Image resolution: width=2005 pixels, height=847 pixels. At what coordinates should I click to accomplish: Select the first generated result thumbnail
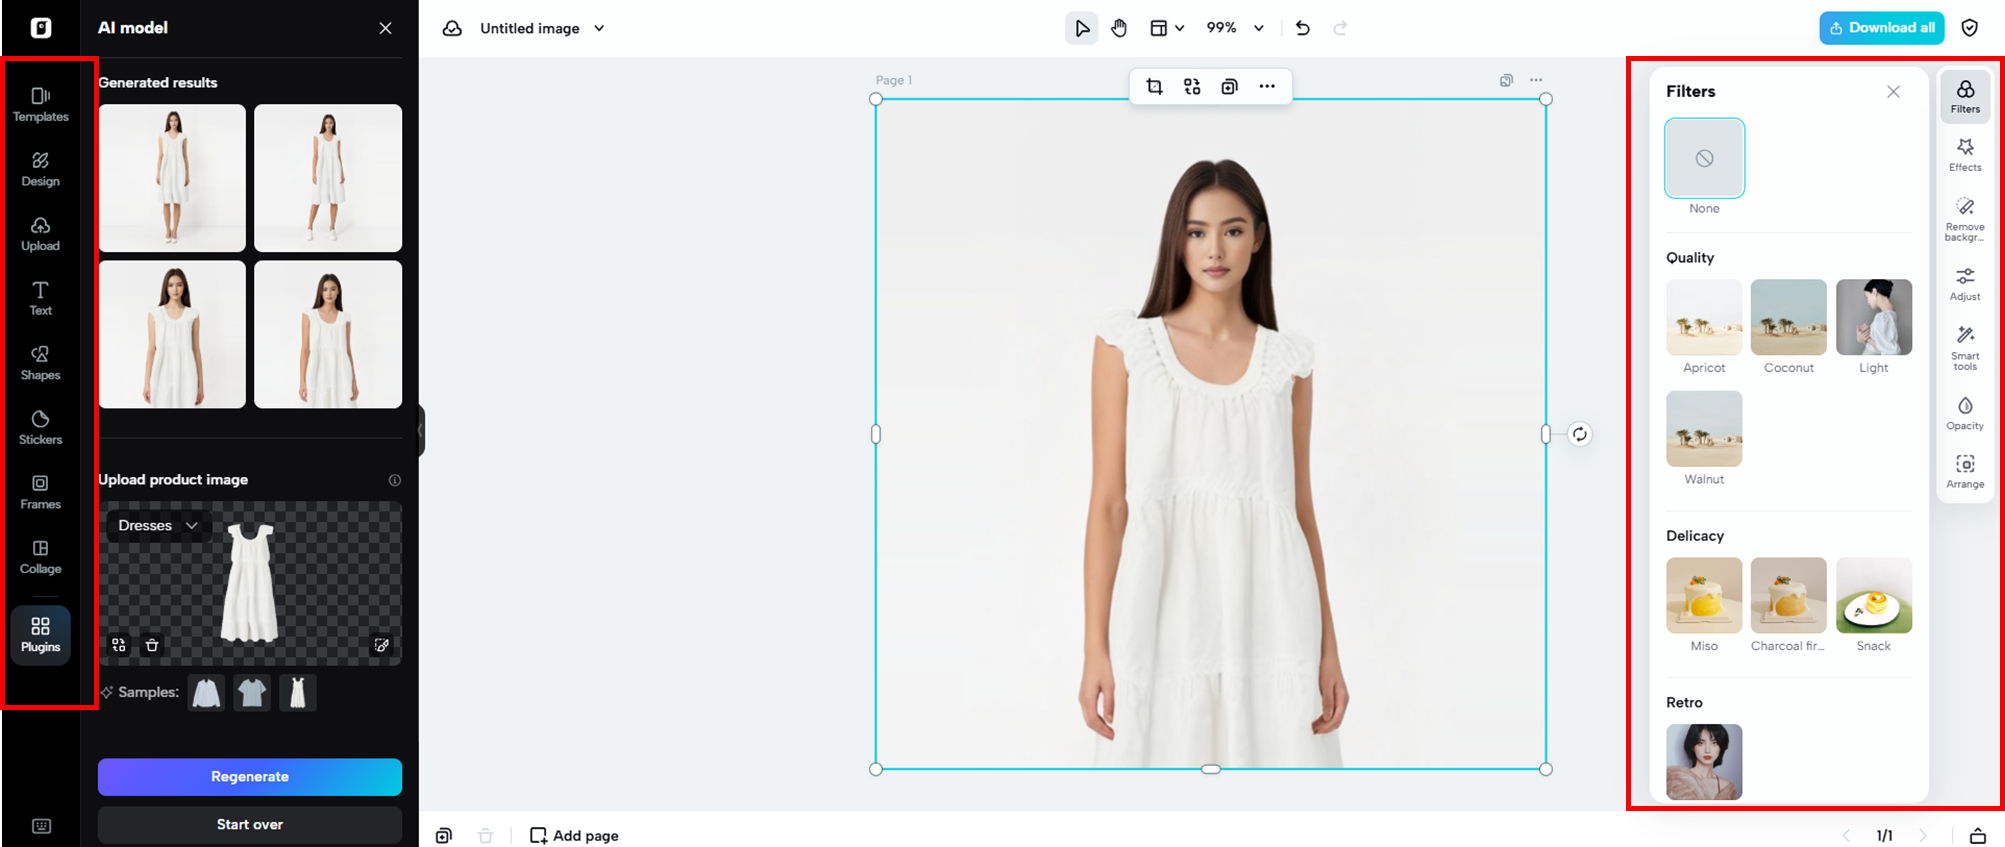[172, 178]
